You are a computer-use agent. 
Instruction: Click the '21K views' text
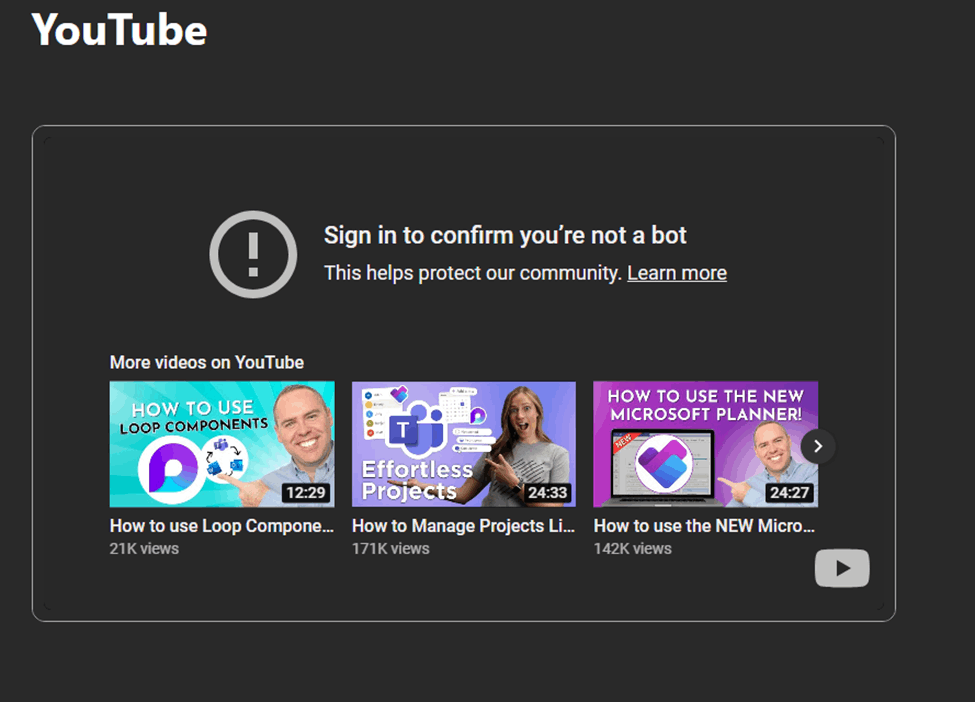coord(144,548)
